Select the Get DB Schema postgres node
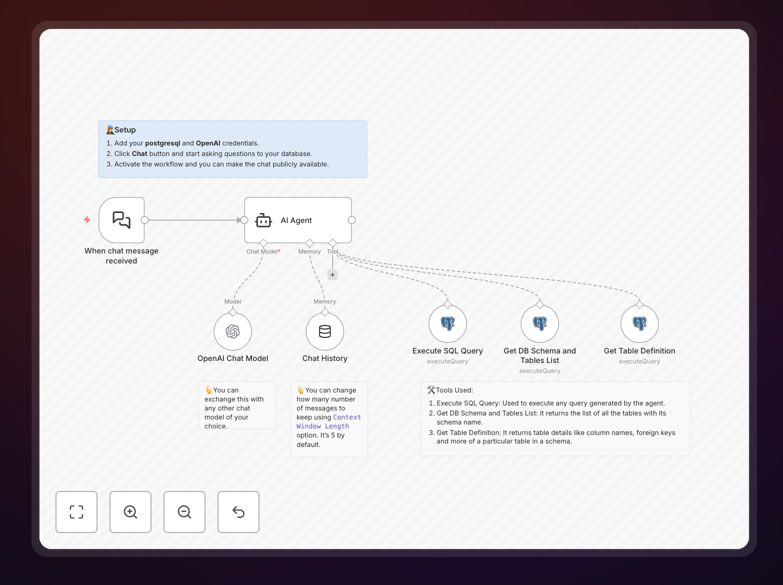This screenshot has width=783, height=585. (540, 324)
